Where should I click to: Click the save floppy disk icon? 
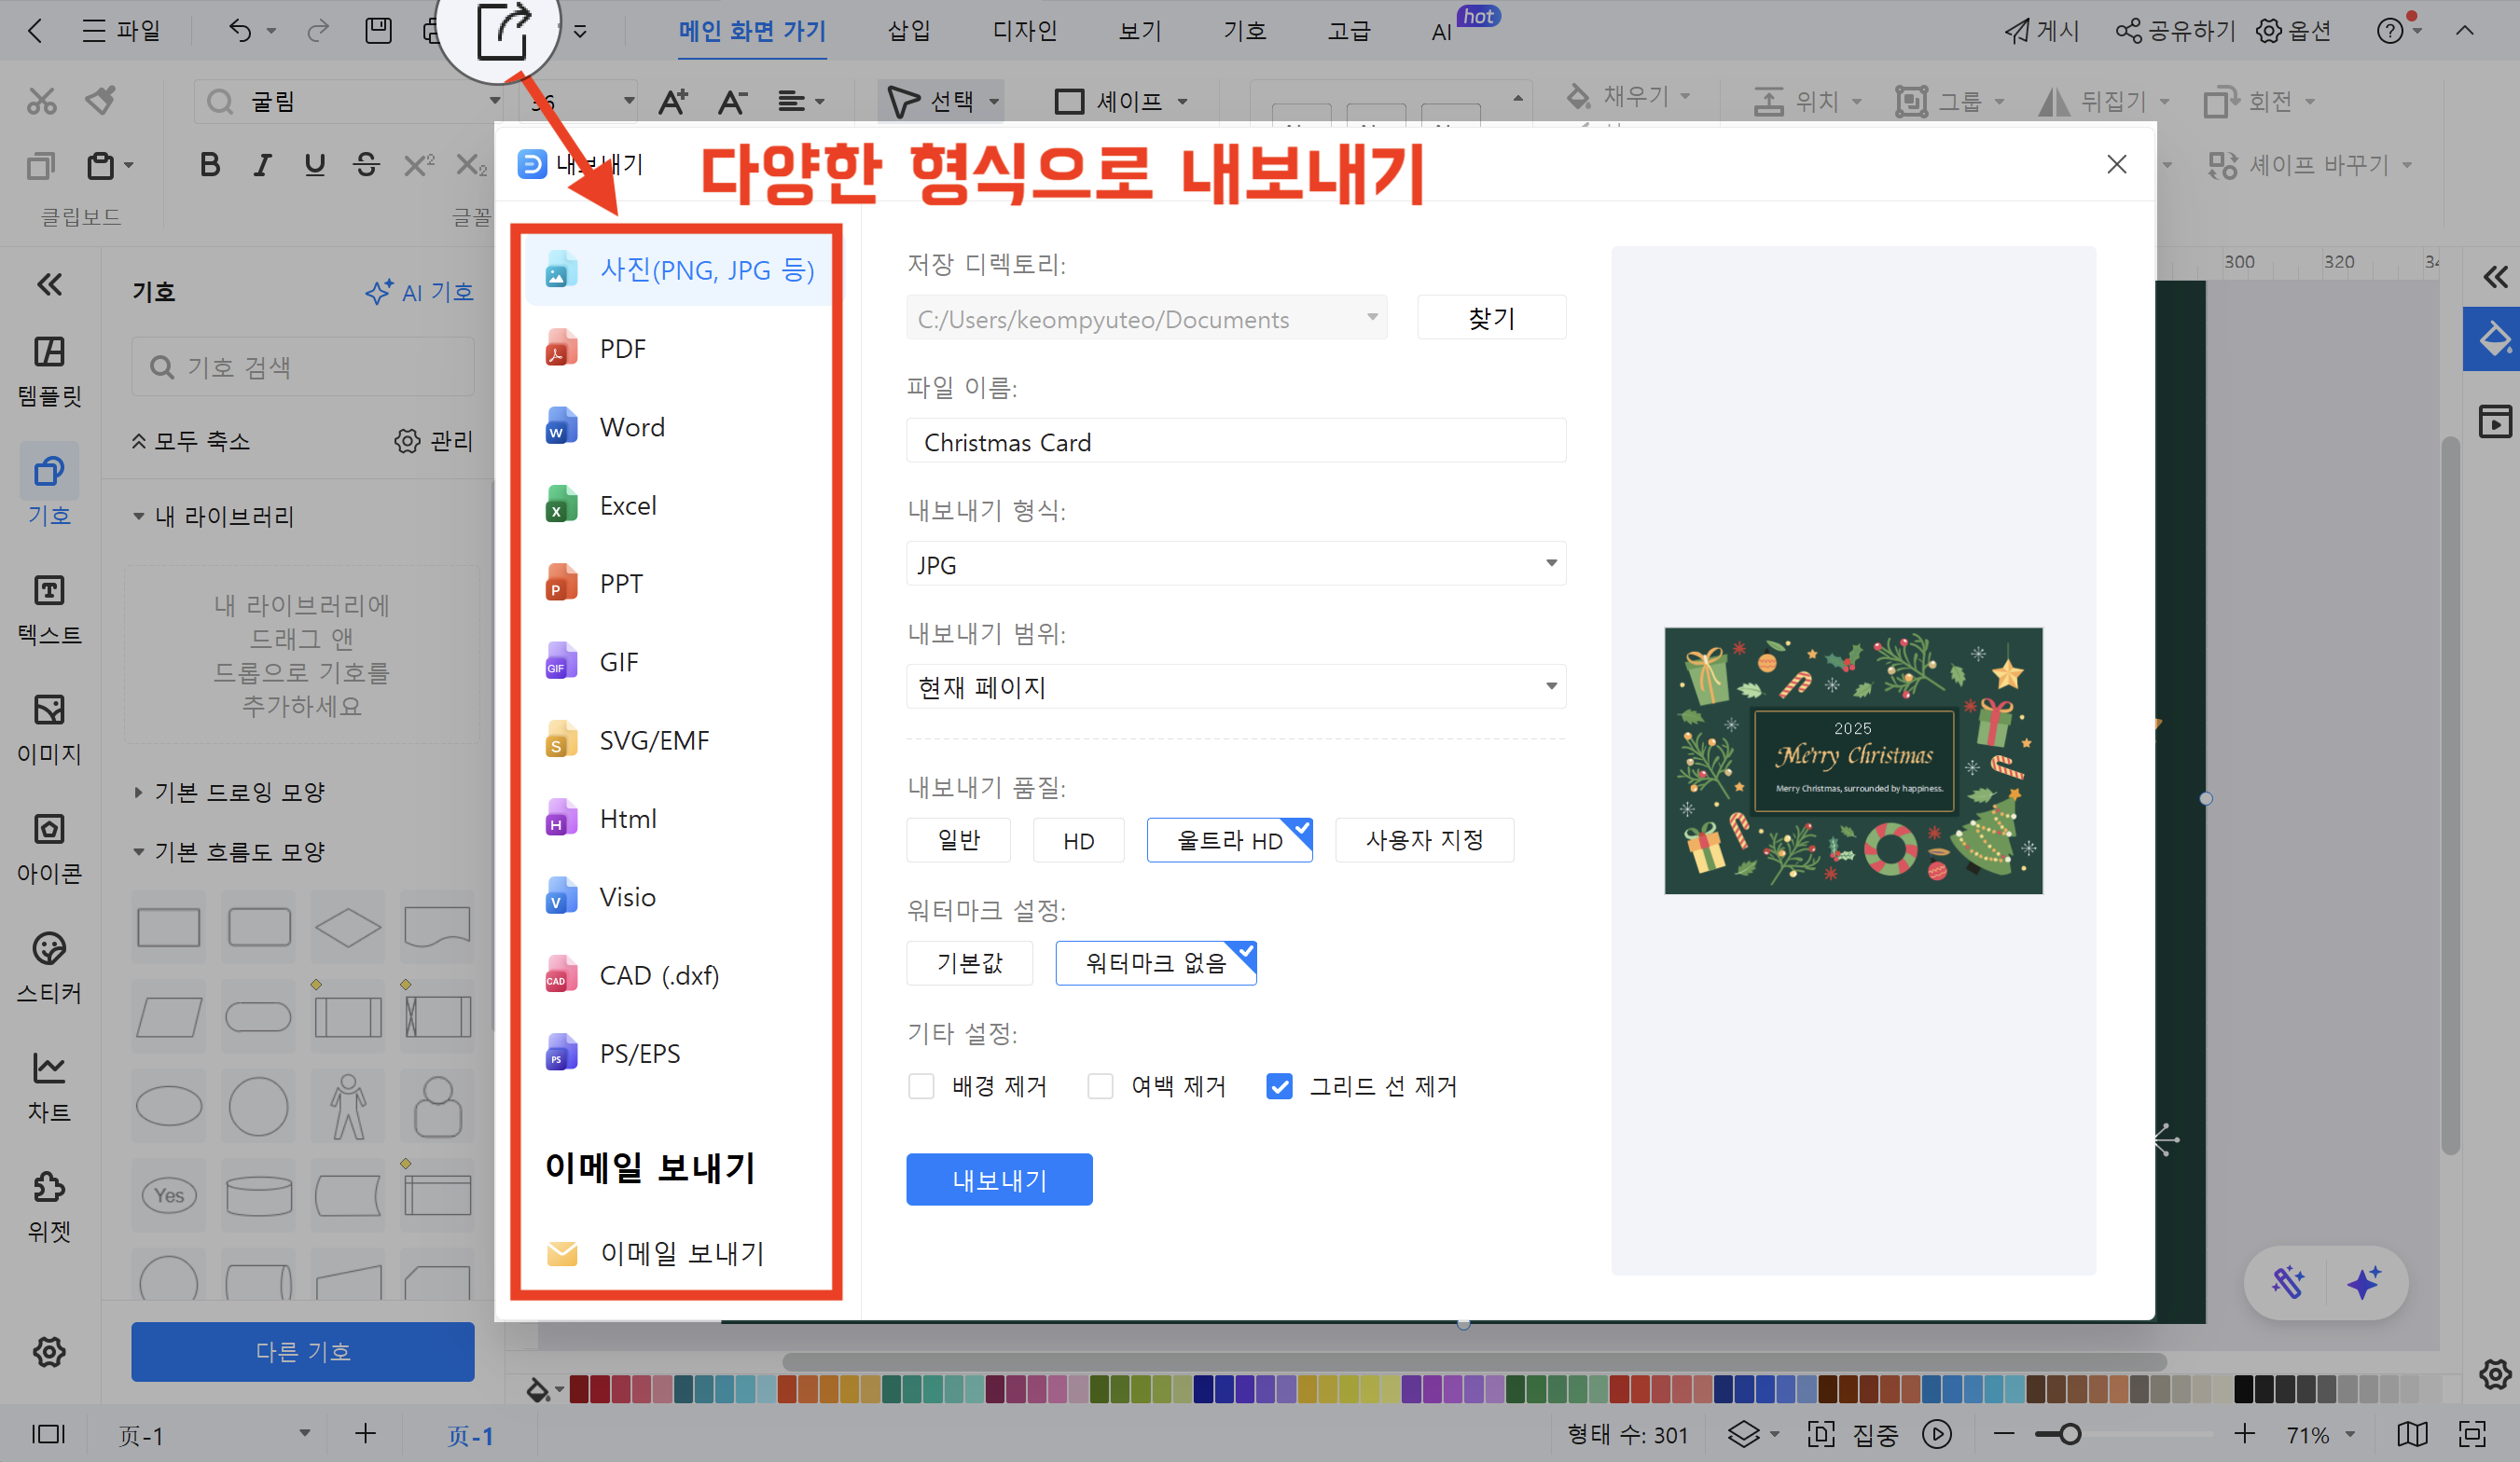[x=378, y=30]
